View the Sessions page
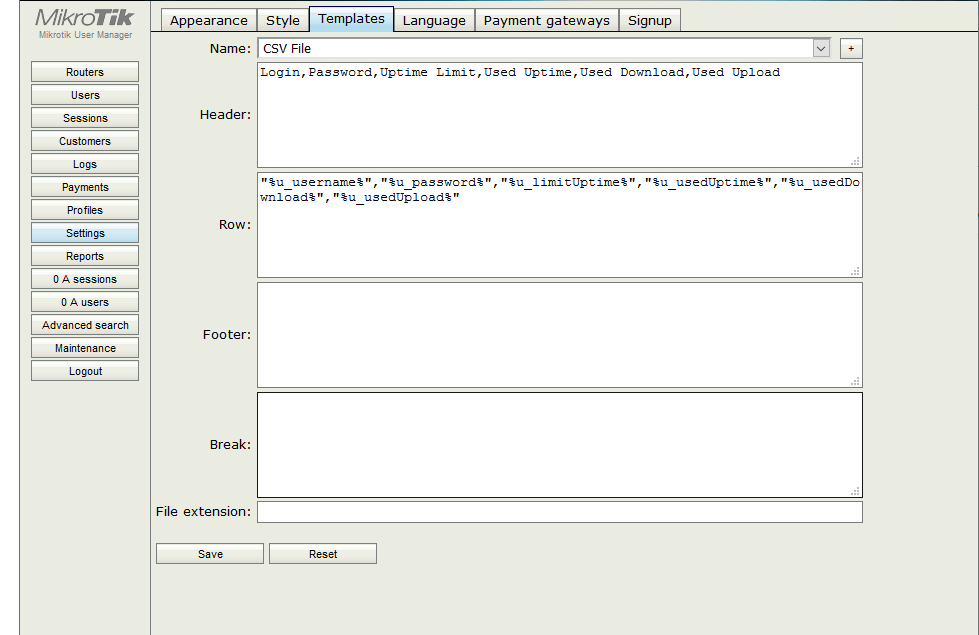Image resolution: width=979 pixels, height=635 pixels. coord(85,118)
